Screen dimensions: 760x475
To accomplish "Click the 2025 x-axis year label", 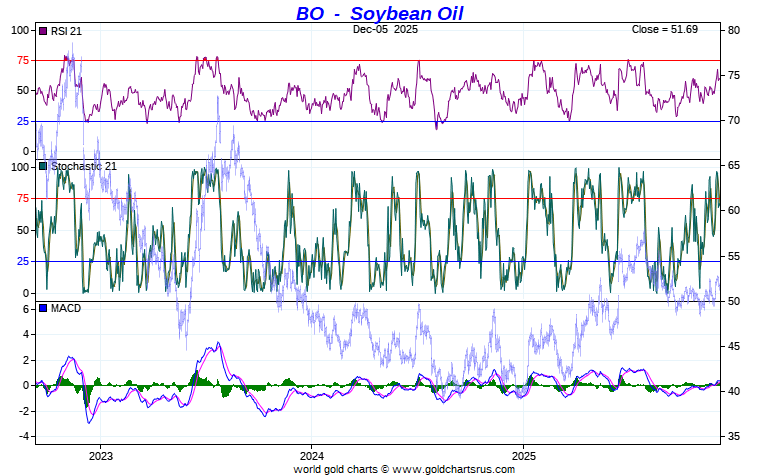I will point(524,456).
